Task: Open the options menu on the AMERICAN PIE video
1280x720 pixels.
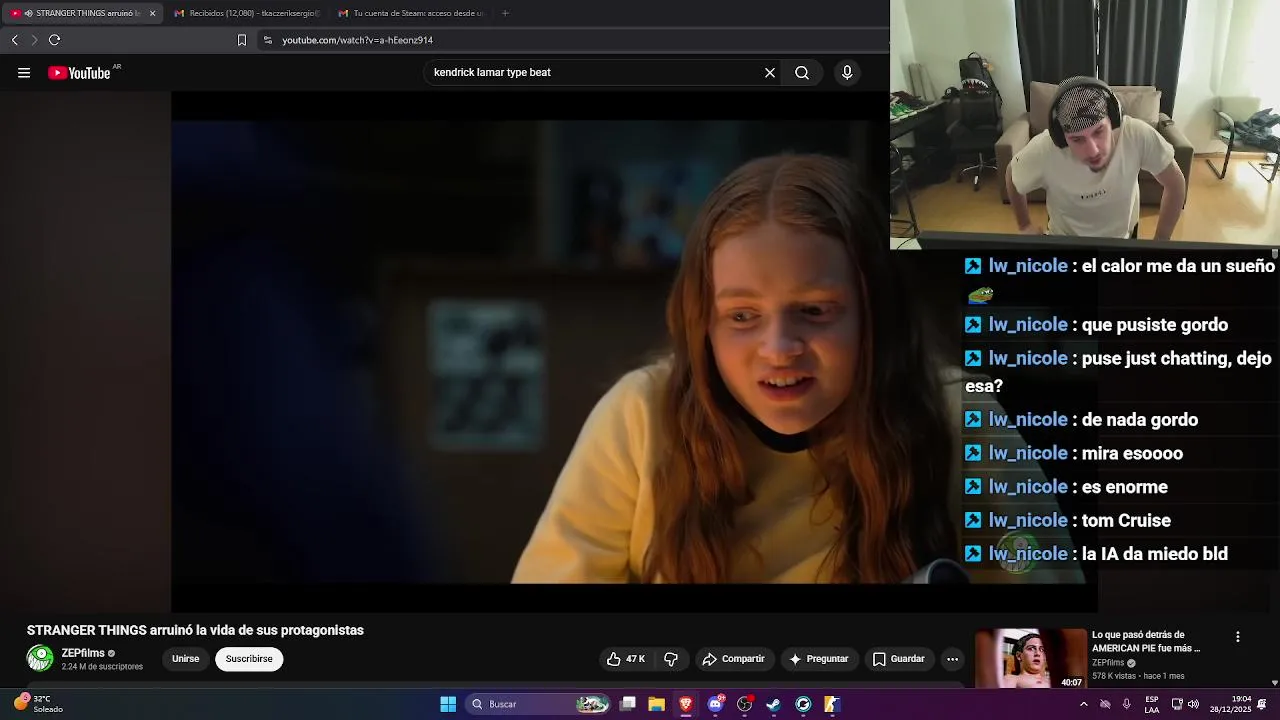Action: [1238, 637]
